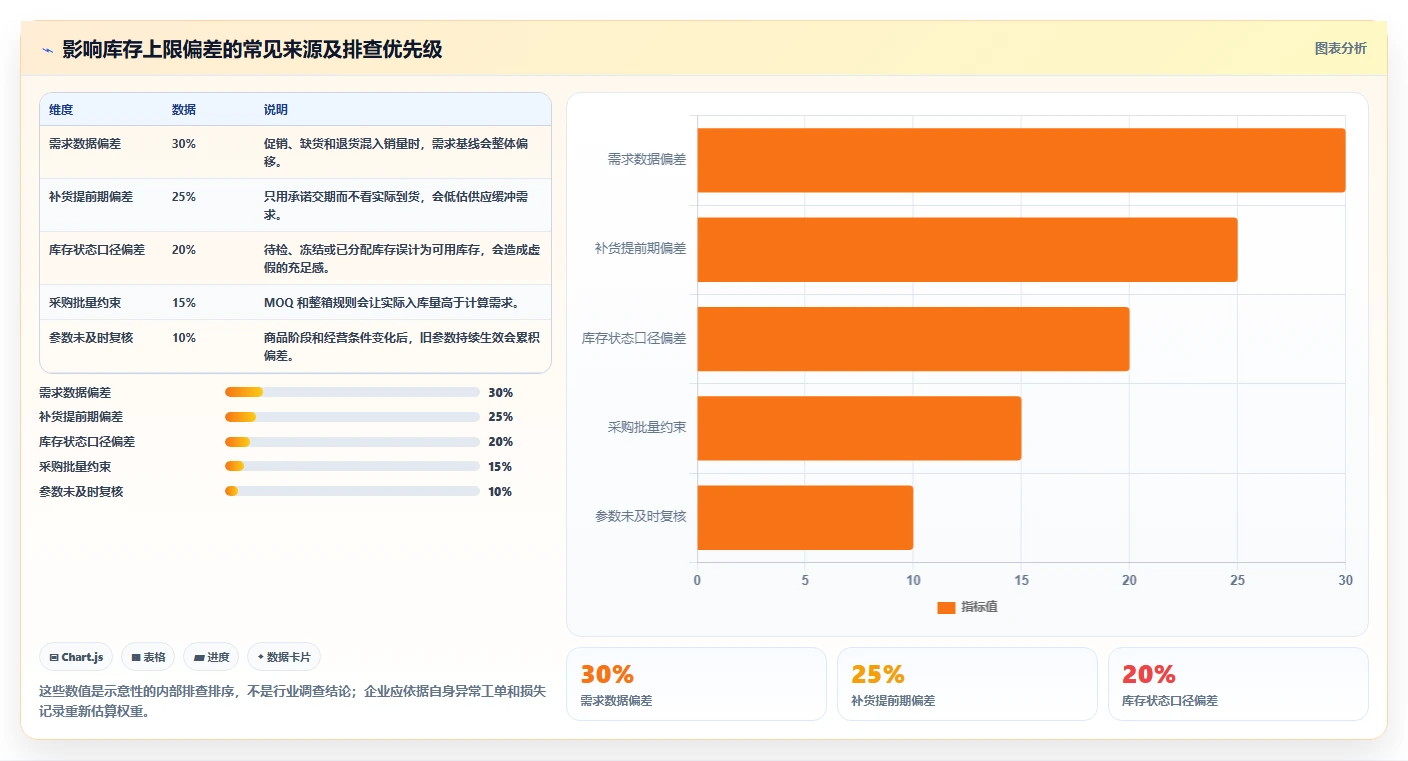Open the 30% 需求数据偏差 data card
The image size is (1408, 761).
click(x=696, y=684)
